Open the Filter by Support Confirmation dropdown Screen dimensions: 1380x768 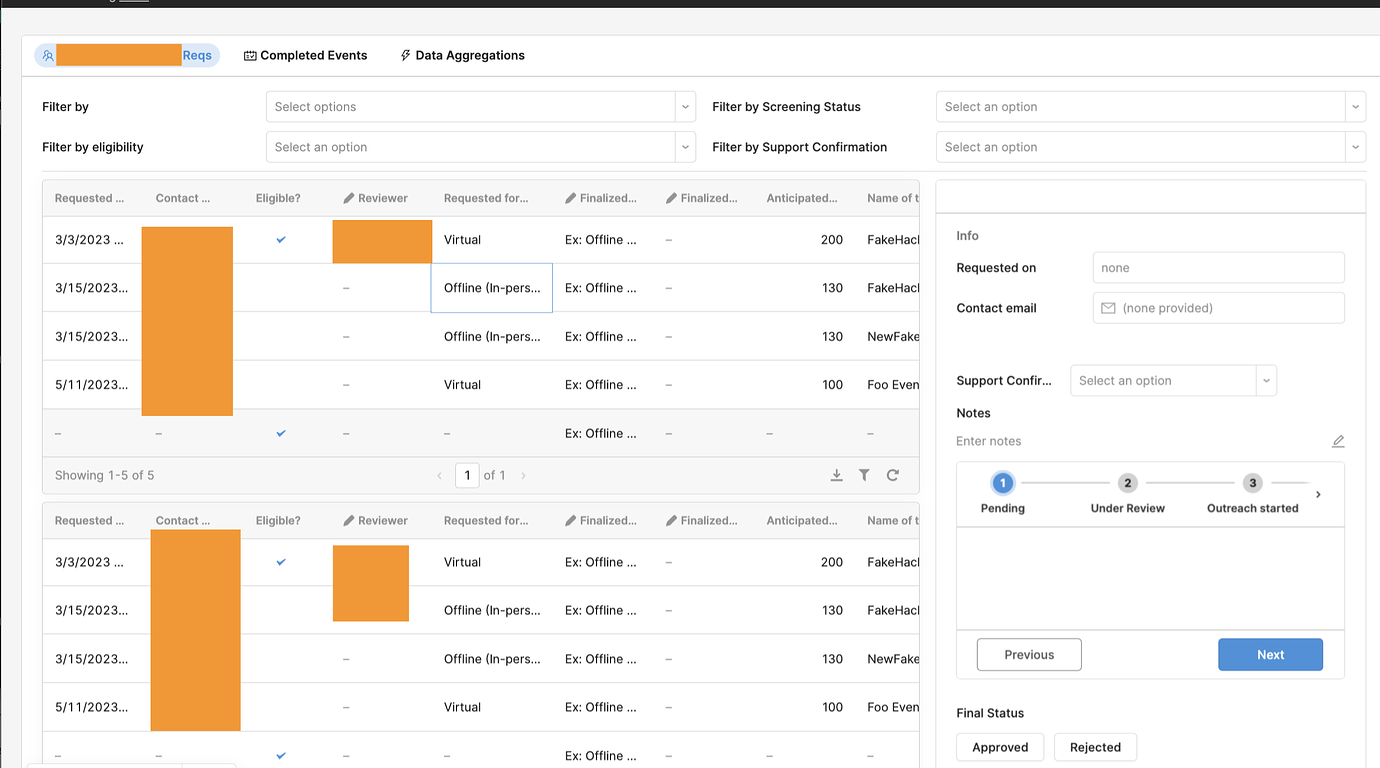pyautogui.click(x=1150, y=147)
